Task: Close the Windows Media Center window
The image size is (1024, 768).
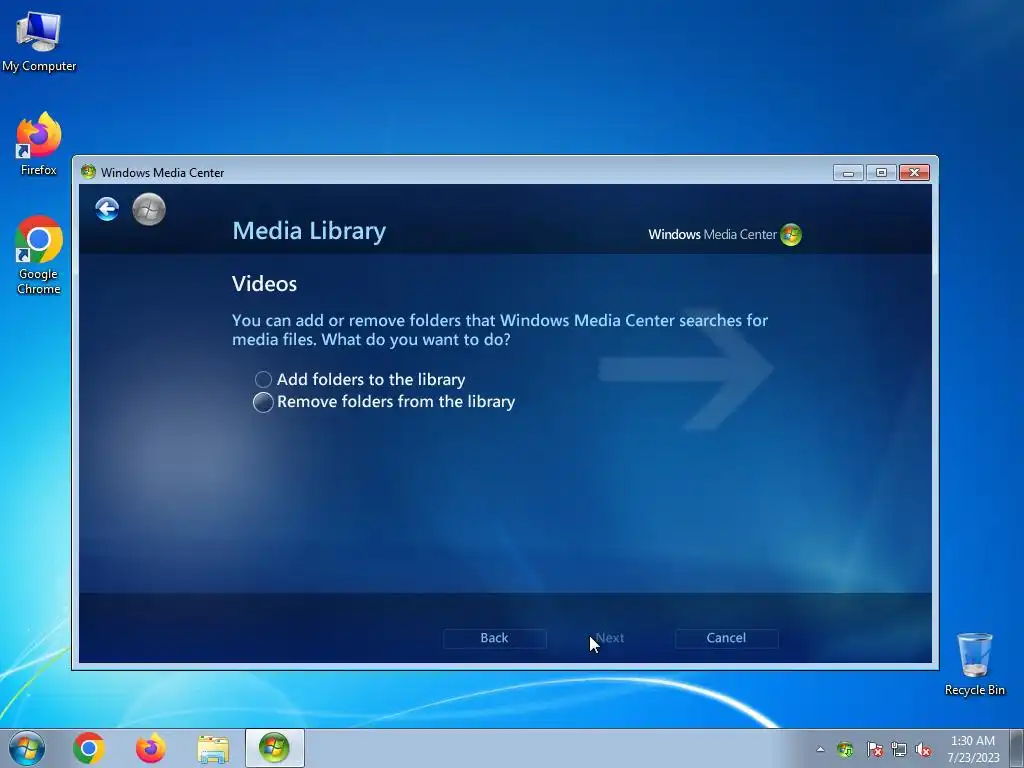Action: click(x=914, y=172)
